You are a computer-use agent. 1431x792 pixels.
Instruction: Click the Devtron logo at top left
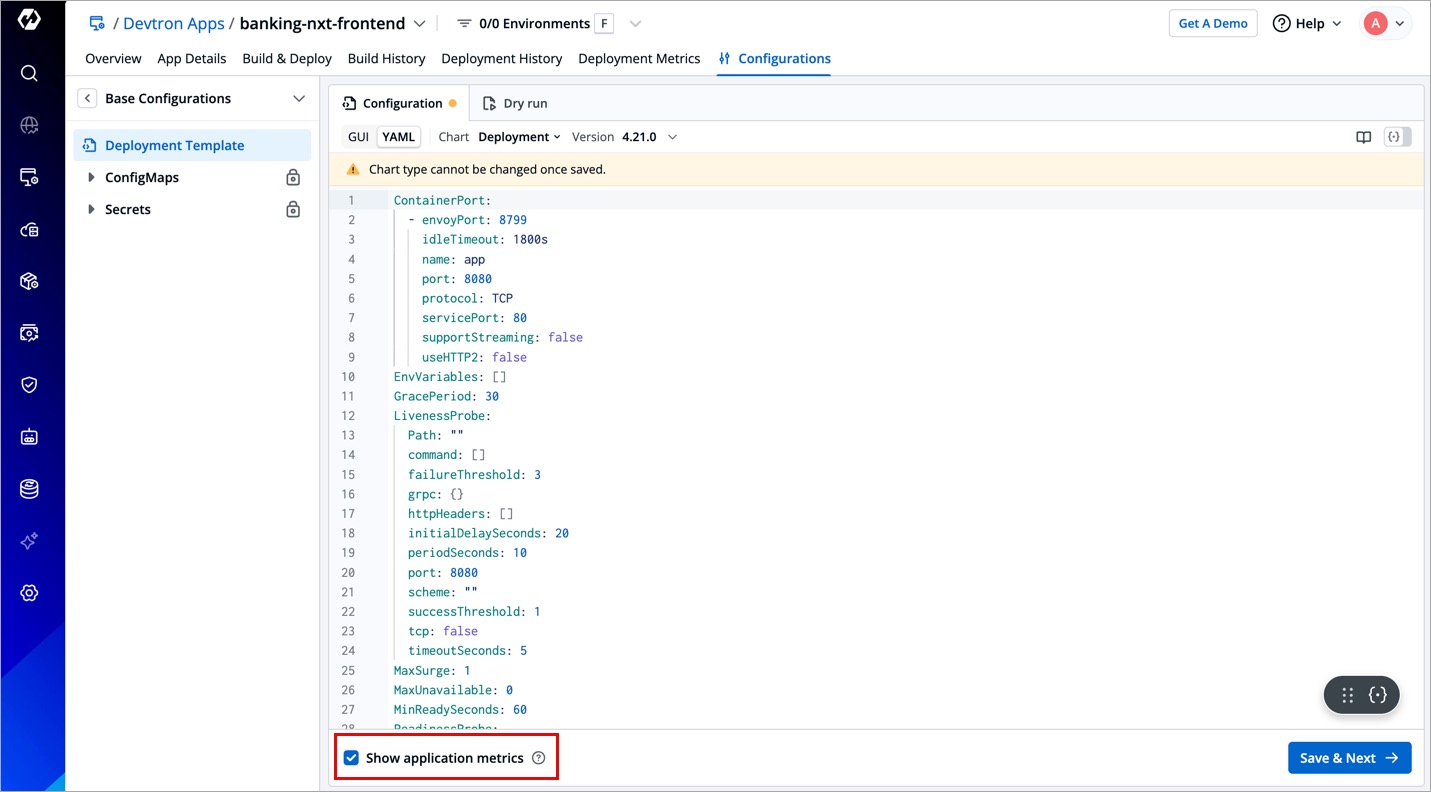click(29, 20)
